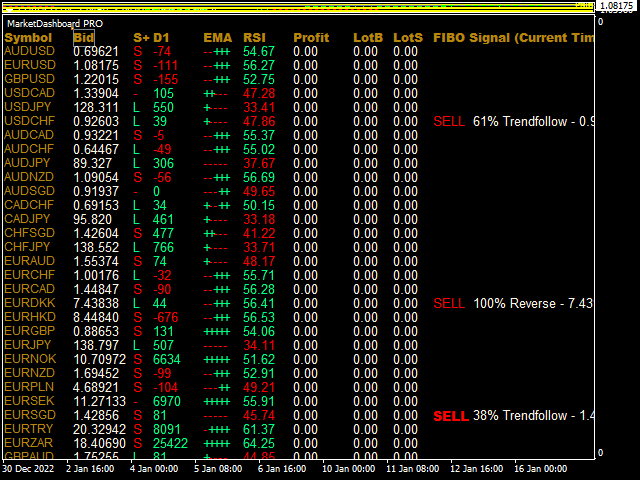Image resolution: width=640 pixels, height=480 pixels.
Task: Click the LotB column header
Action: click(368, 38)
